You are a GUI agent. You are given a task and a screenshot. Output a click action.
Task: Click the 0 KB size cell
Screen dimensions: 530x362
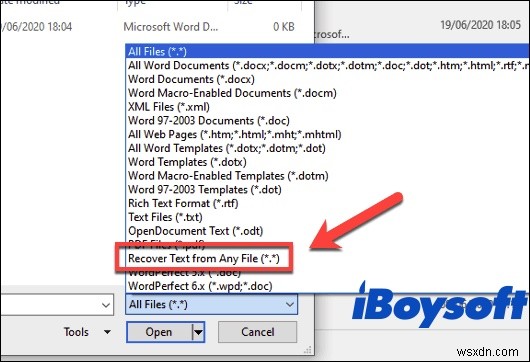pos(284,27)
